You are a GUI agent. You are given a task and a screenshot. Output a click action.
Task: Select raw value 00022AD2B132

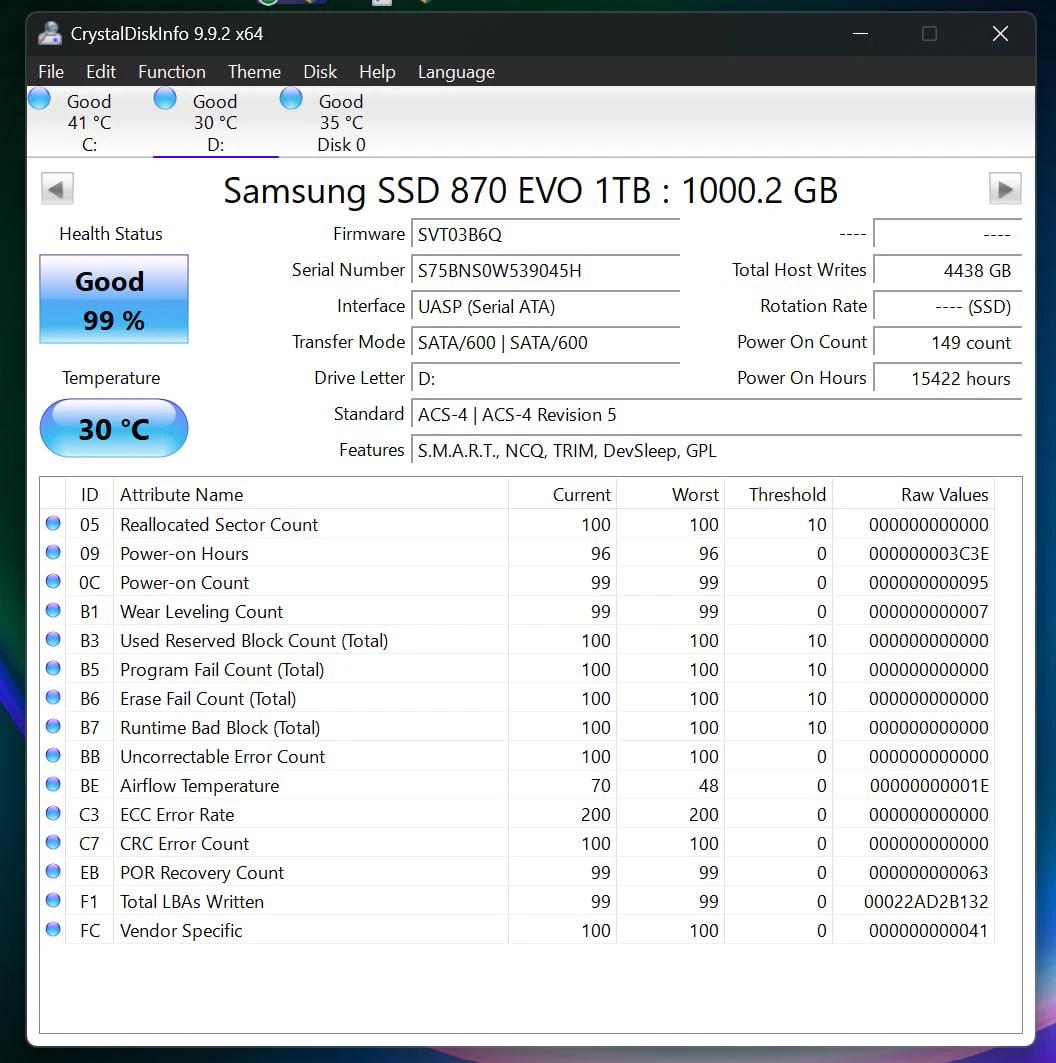click(926, 902)
